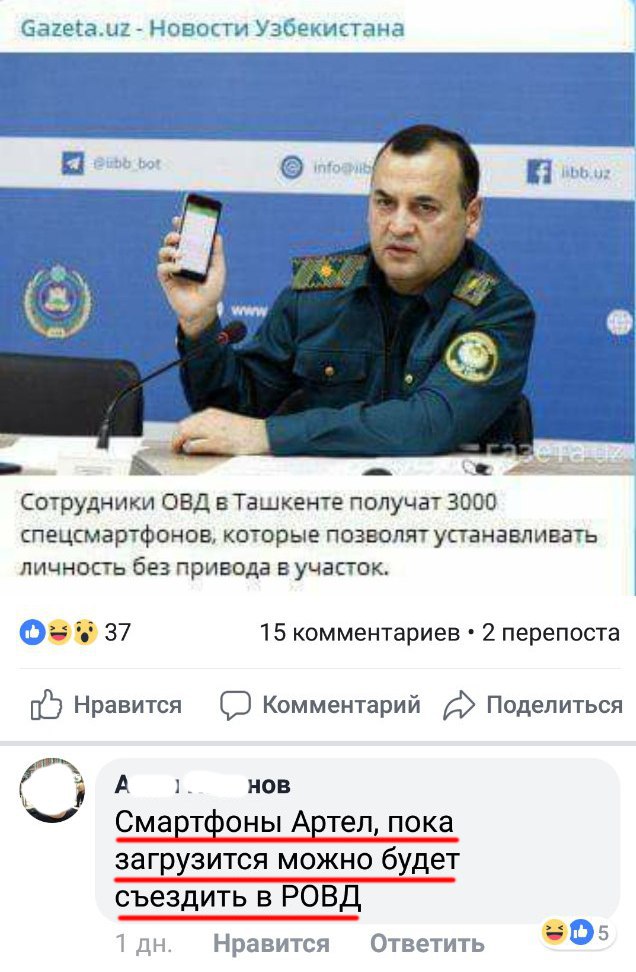Reply to comment with Ответить
Image resolution: width=636 pixels, height=972 pixels.
427,943
